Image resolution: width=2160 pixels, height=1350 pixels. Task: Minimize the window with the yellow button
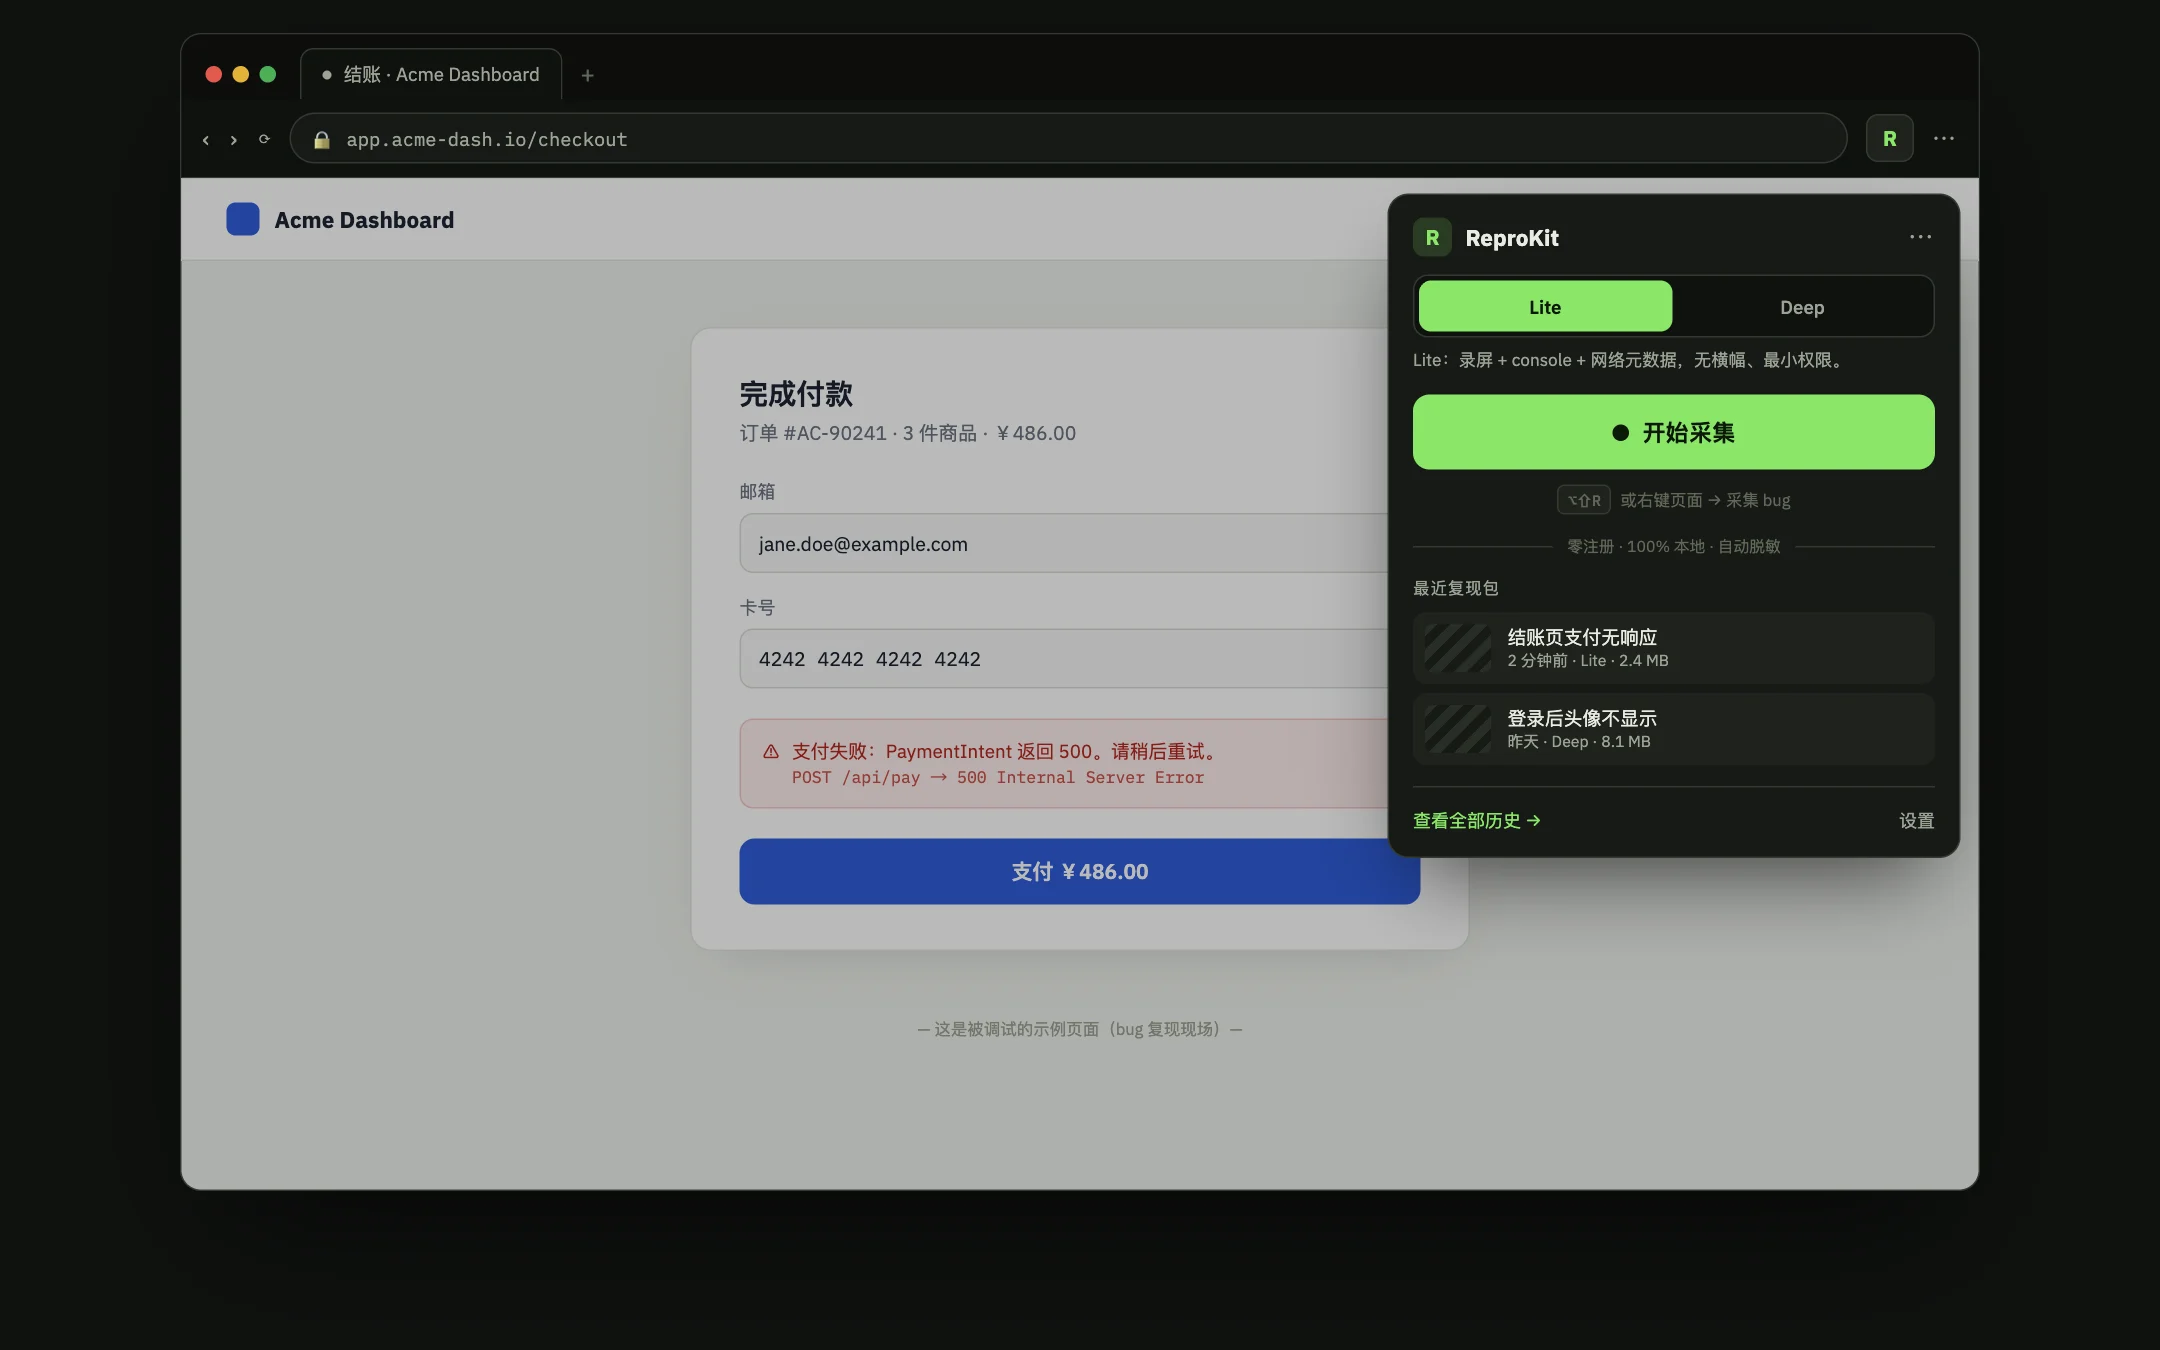pos(240,74)
